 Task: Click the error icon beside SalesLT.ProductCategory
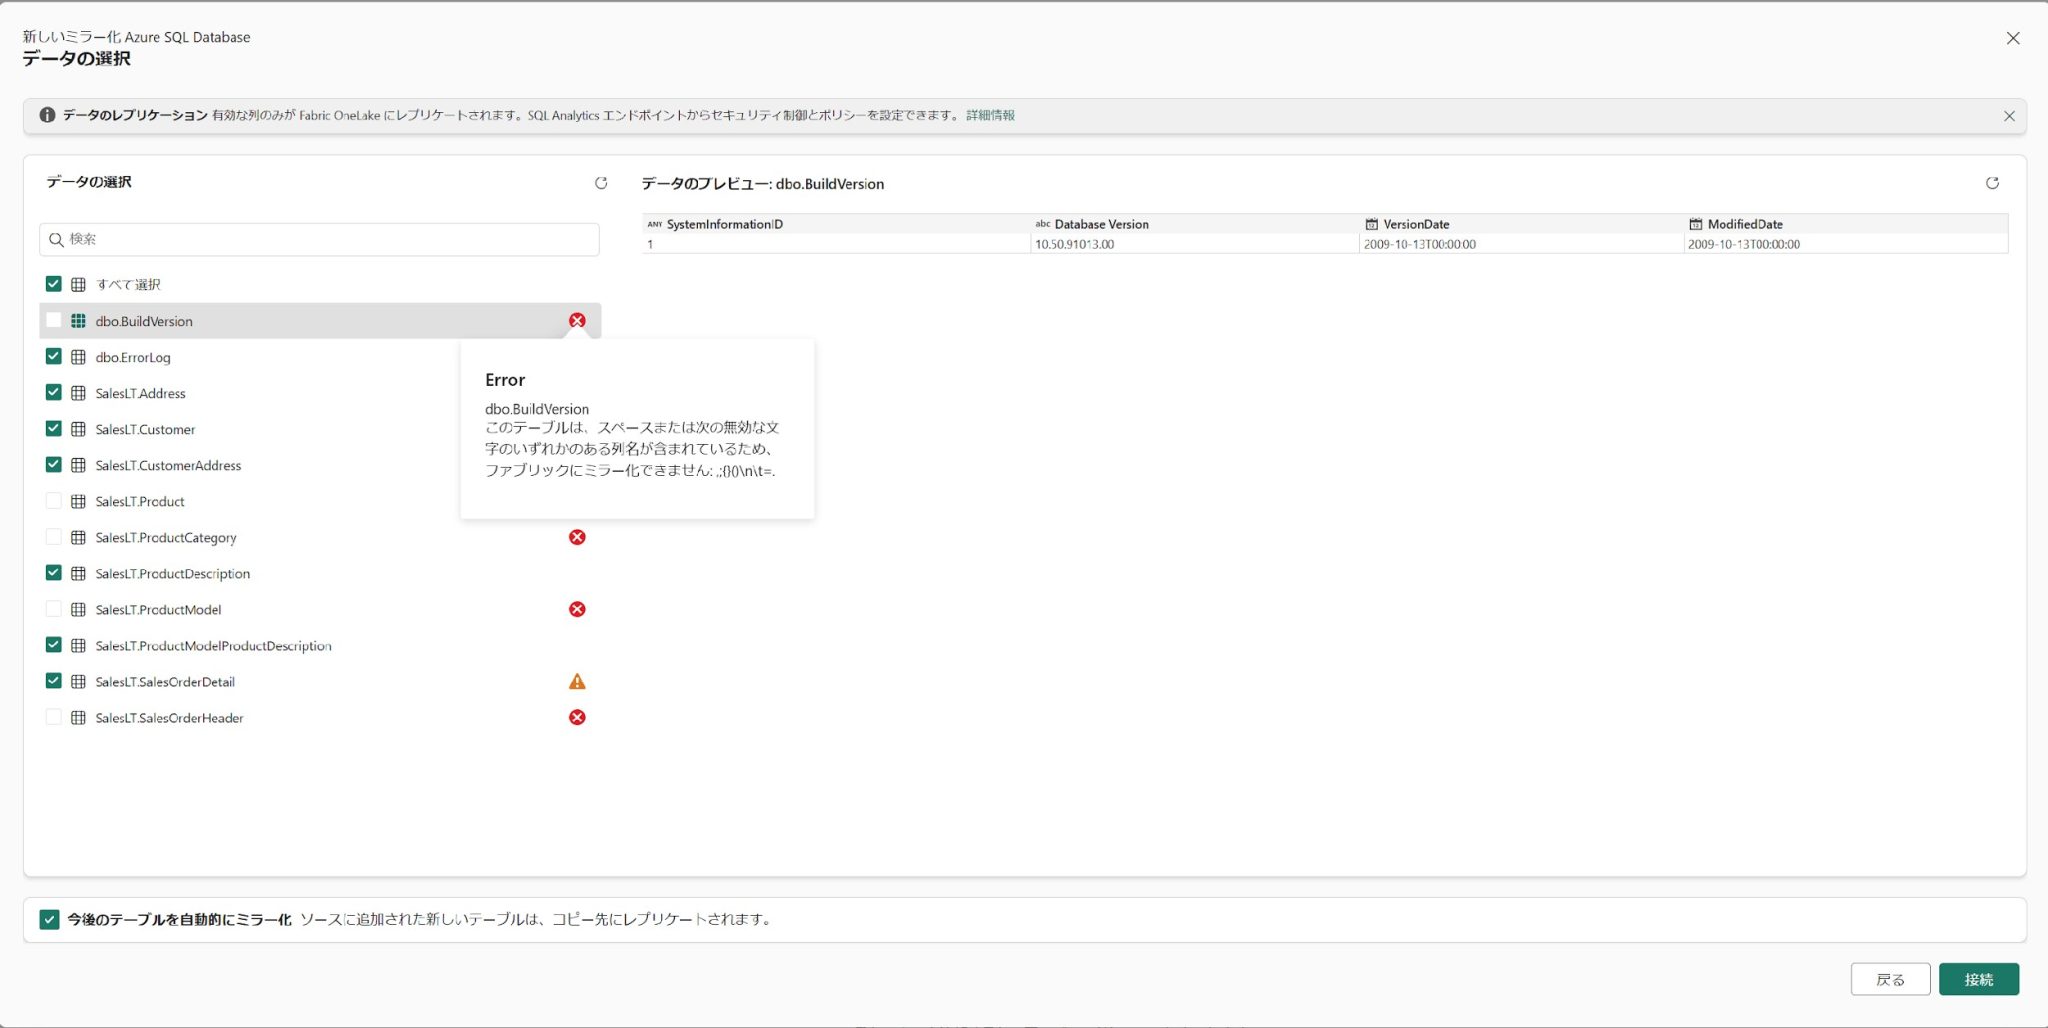point(577,537)
